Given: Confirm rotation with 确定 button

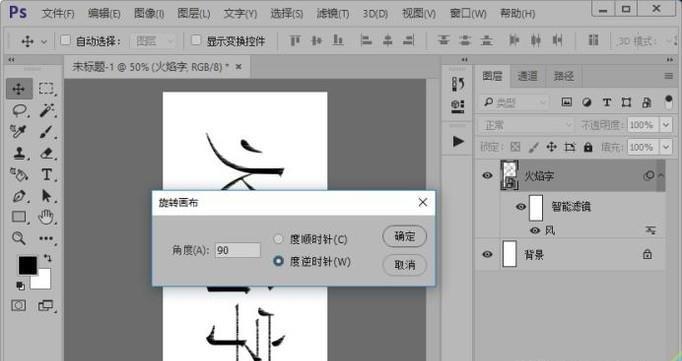Looking at the screenshot, I should [405, 236].
